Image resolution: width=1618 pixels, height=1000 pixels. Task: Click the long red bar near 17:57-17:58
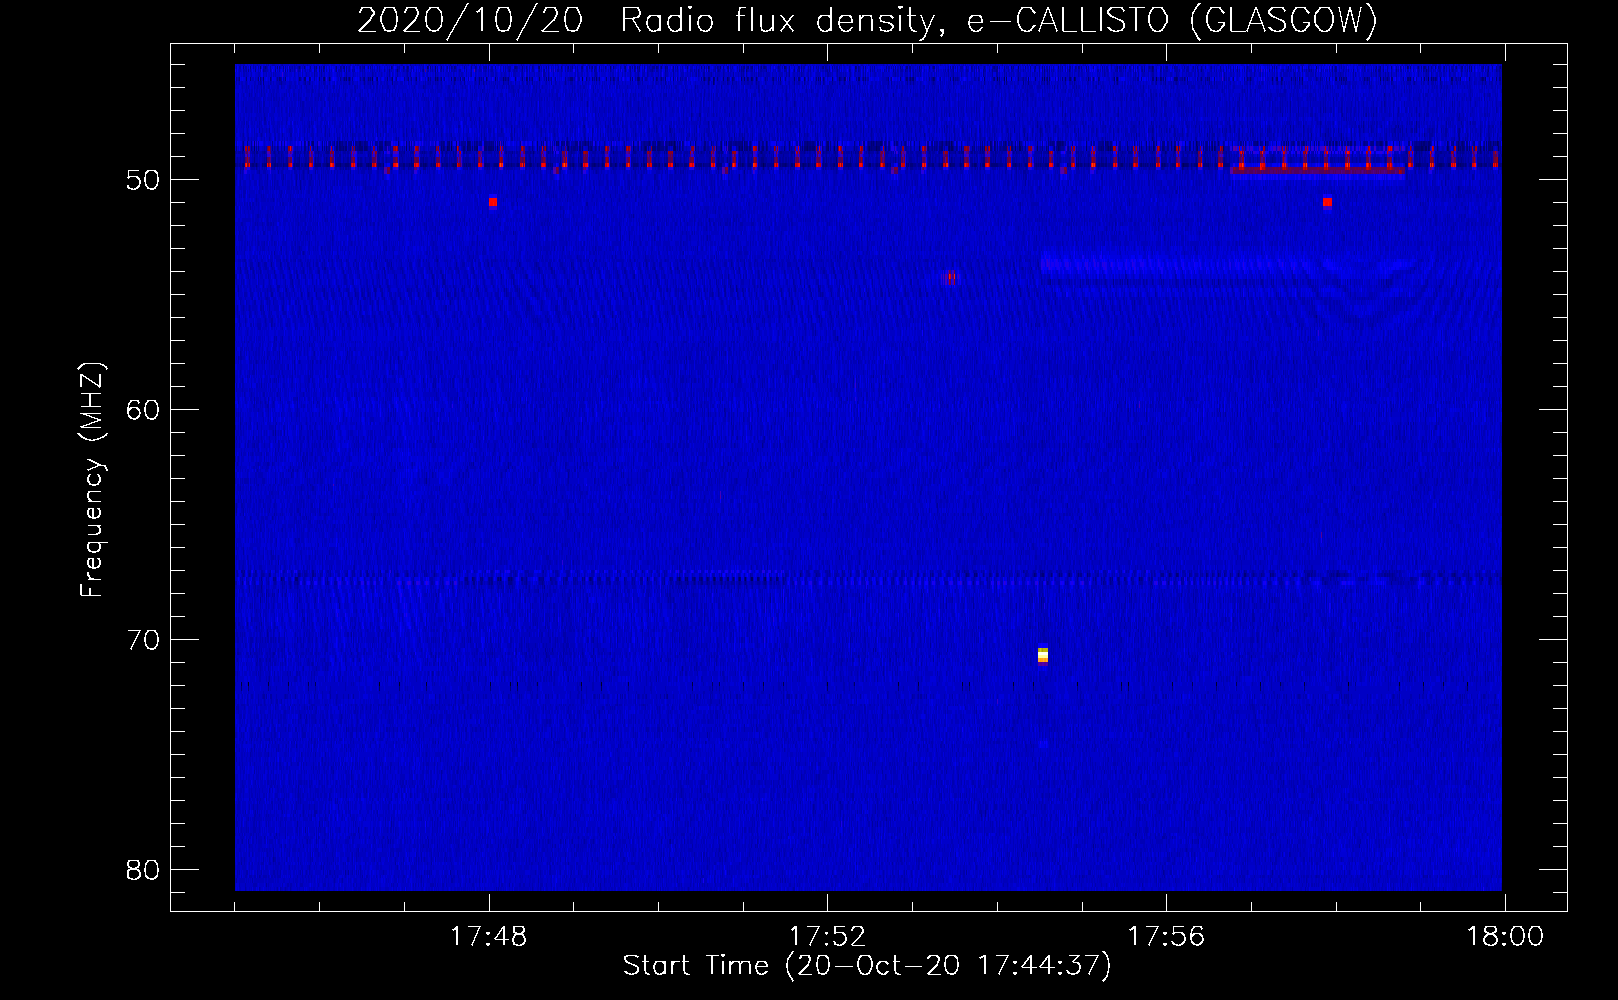point(1317,170)
